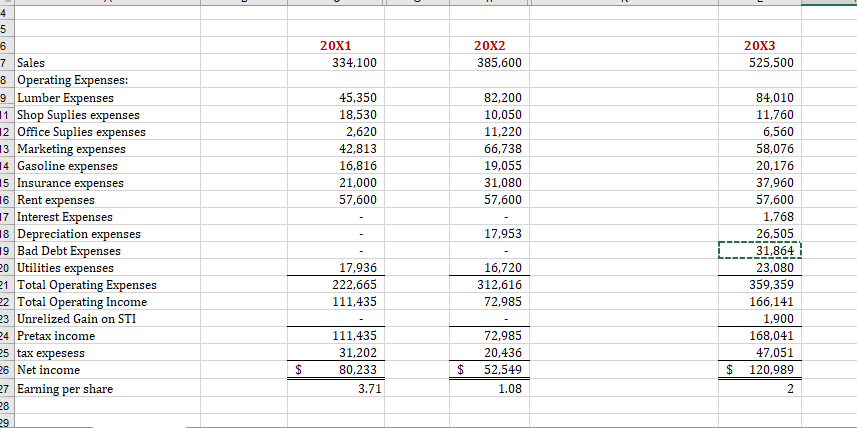Screen dimensions: 857x428
Task: Select pretax income value 168,041
Action: (759, 336)
